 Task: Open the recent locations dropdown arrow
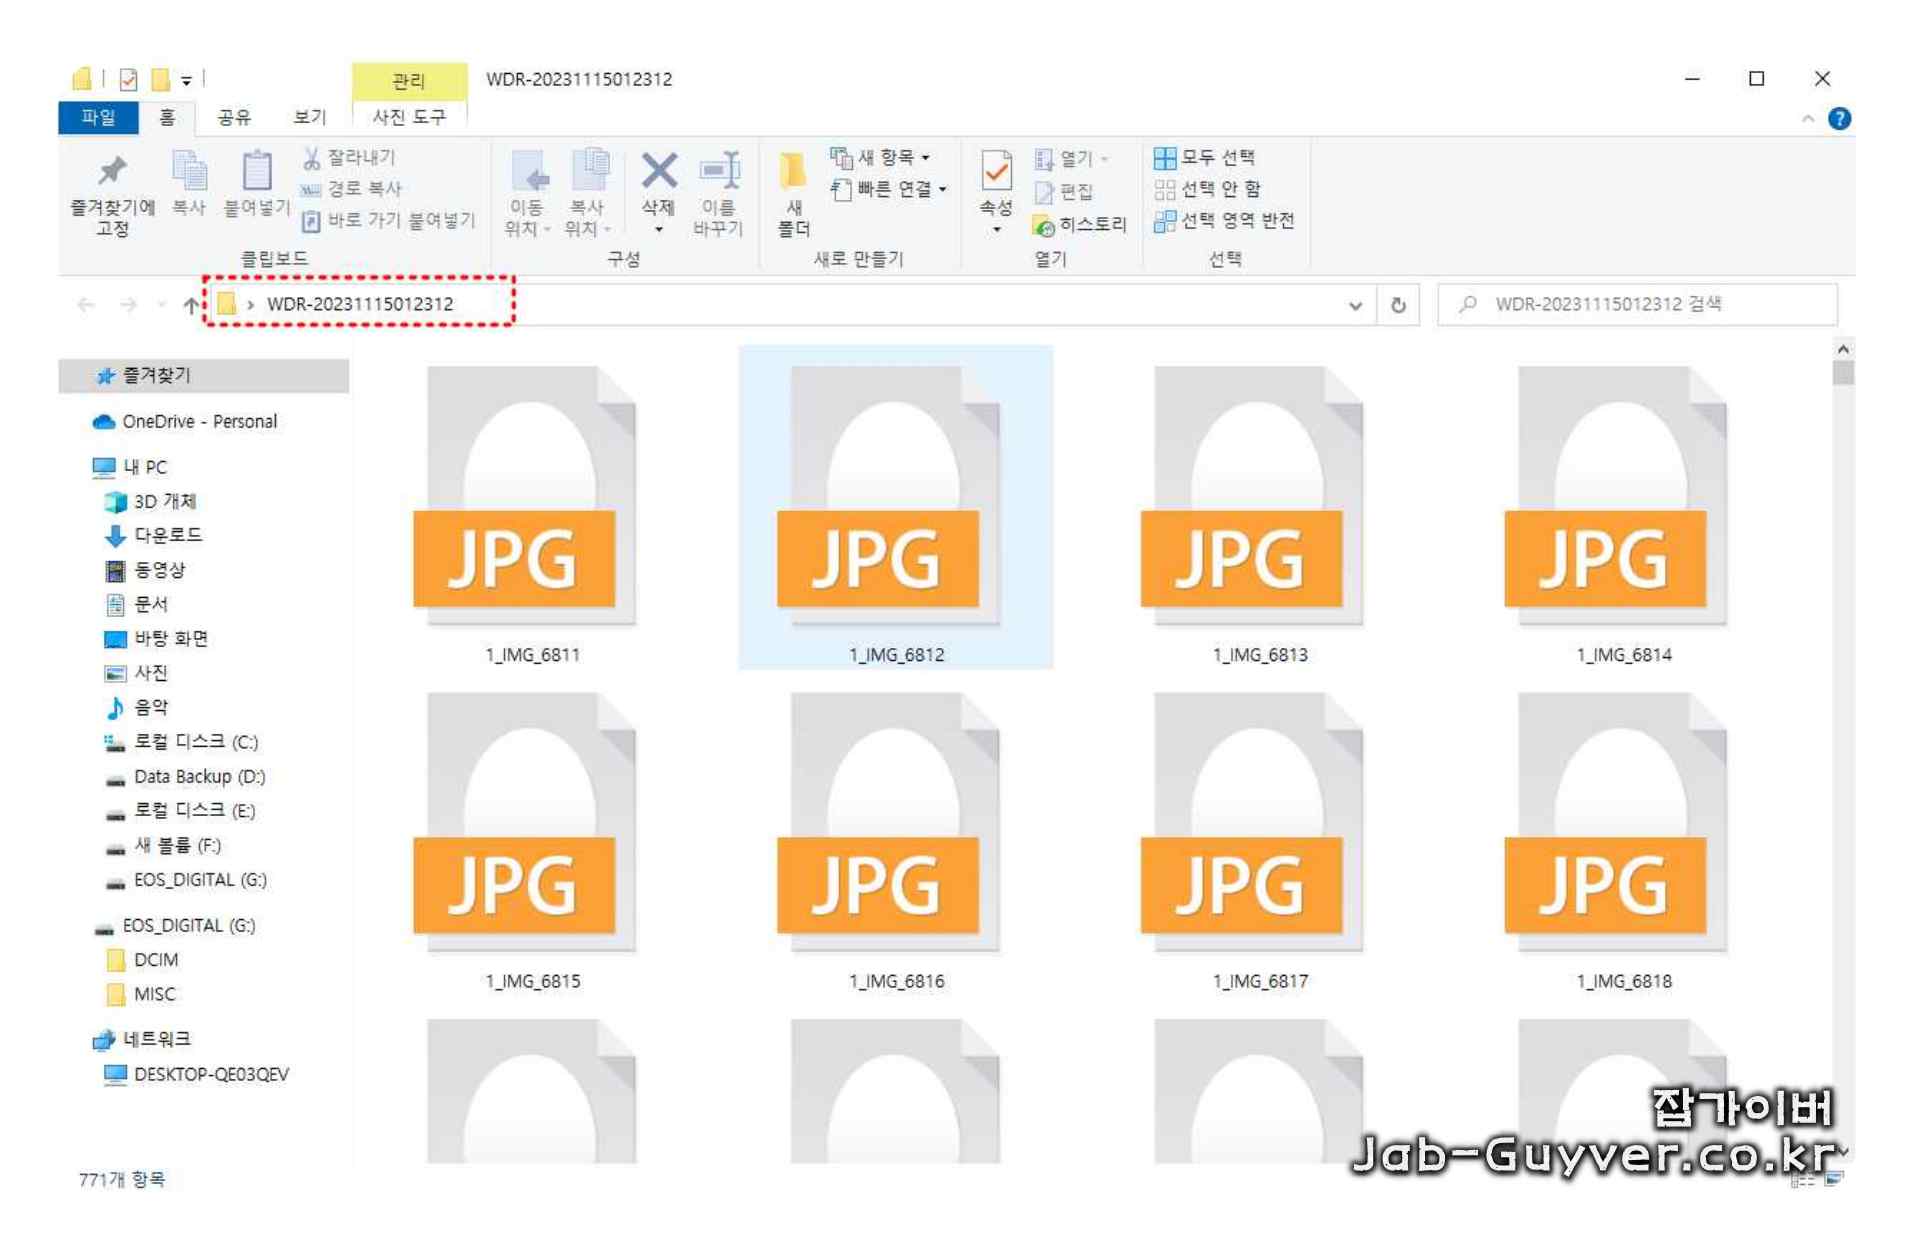[x=161, y=305]
